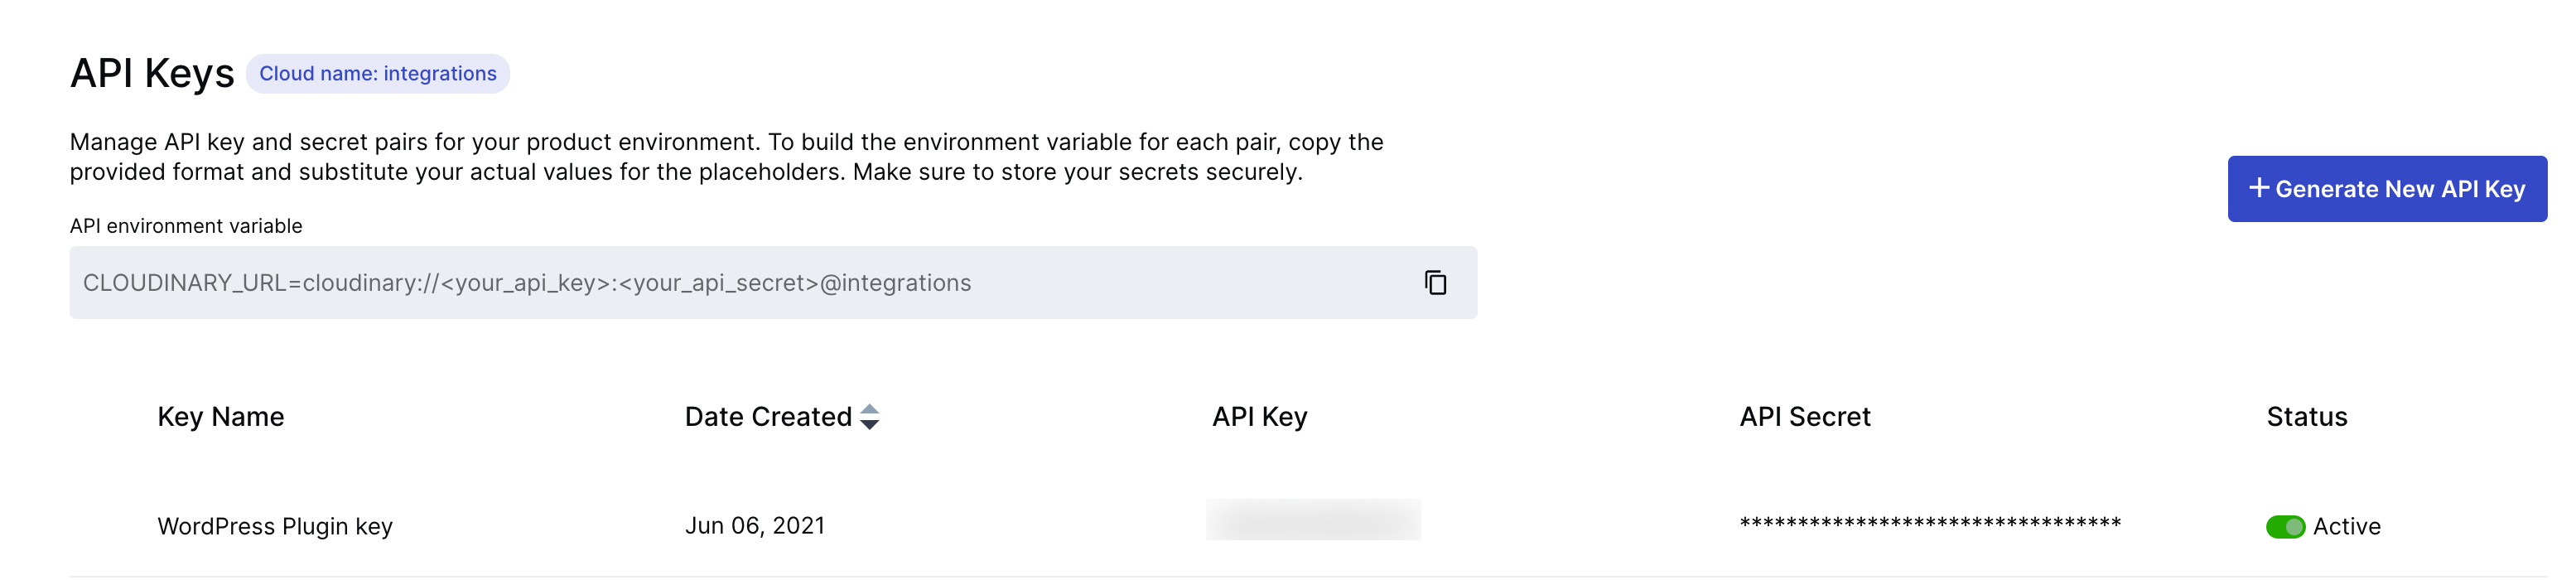Select the WordPress Plugin key name
This screenshot has height=580, width=2576.
pyautogui.click(x=275, y=527)
